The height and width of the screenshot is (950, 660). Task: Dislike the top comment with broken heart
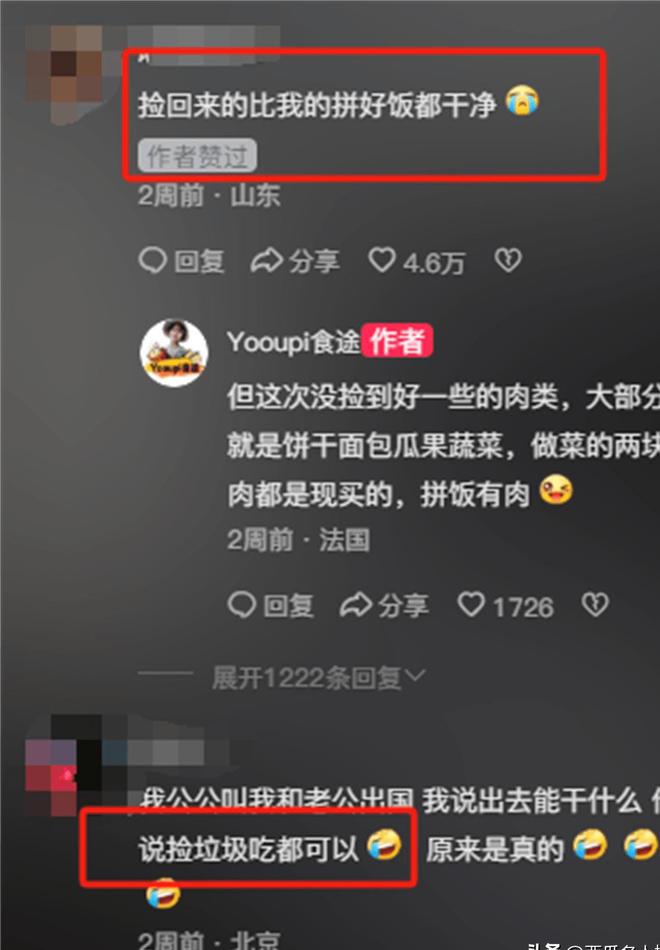(x=508, y=261)
